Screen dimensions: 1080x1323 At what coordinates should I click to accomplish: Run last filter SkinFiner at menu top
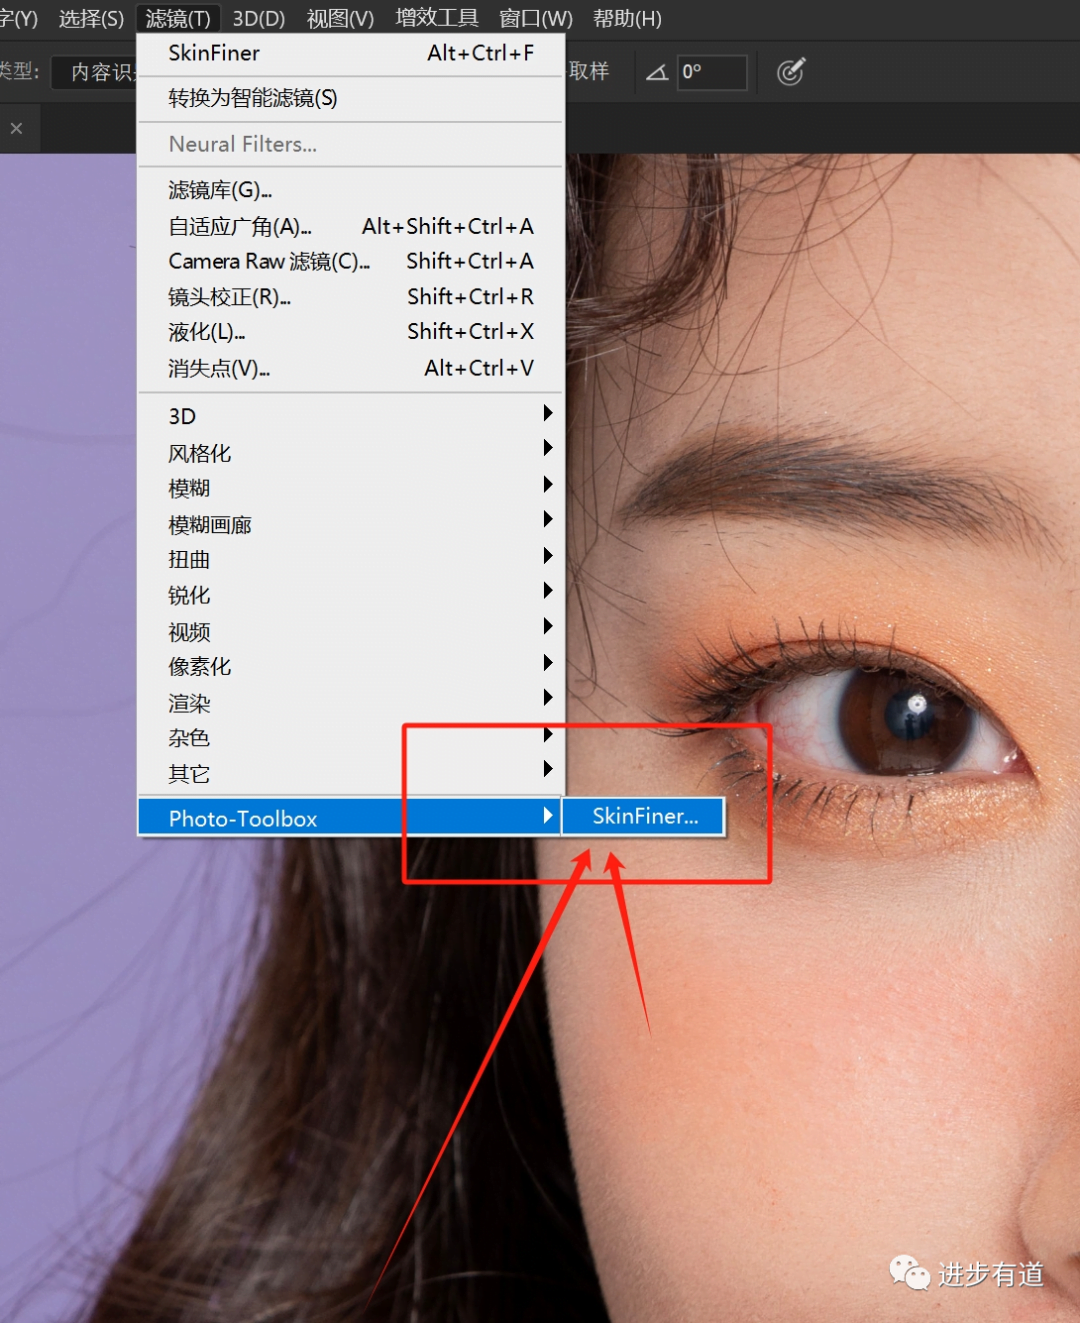(351, 53)
